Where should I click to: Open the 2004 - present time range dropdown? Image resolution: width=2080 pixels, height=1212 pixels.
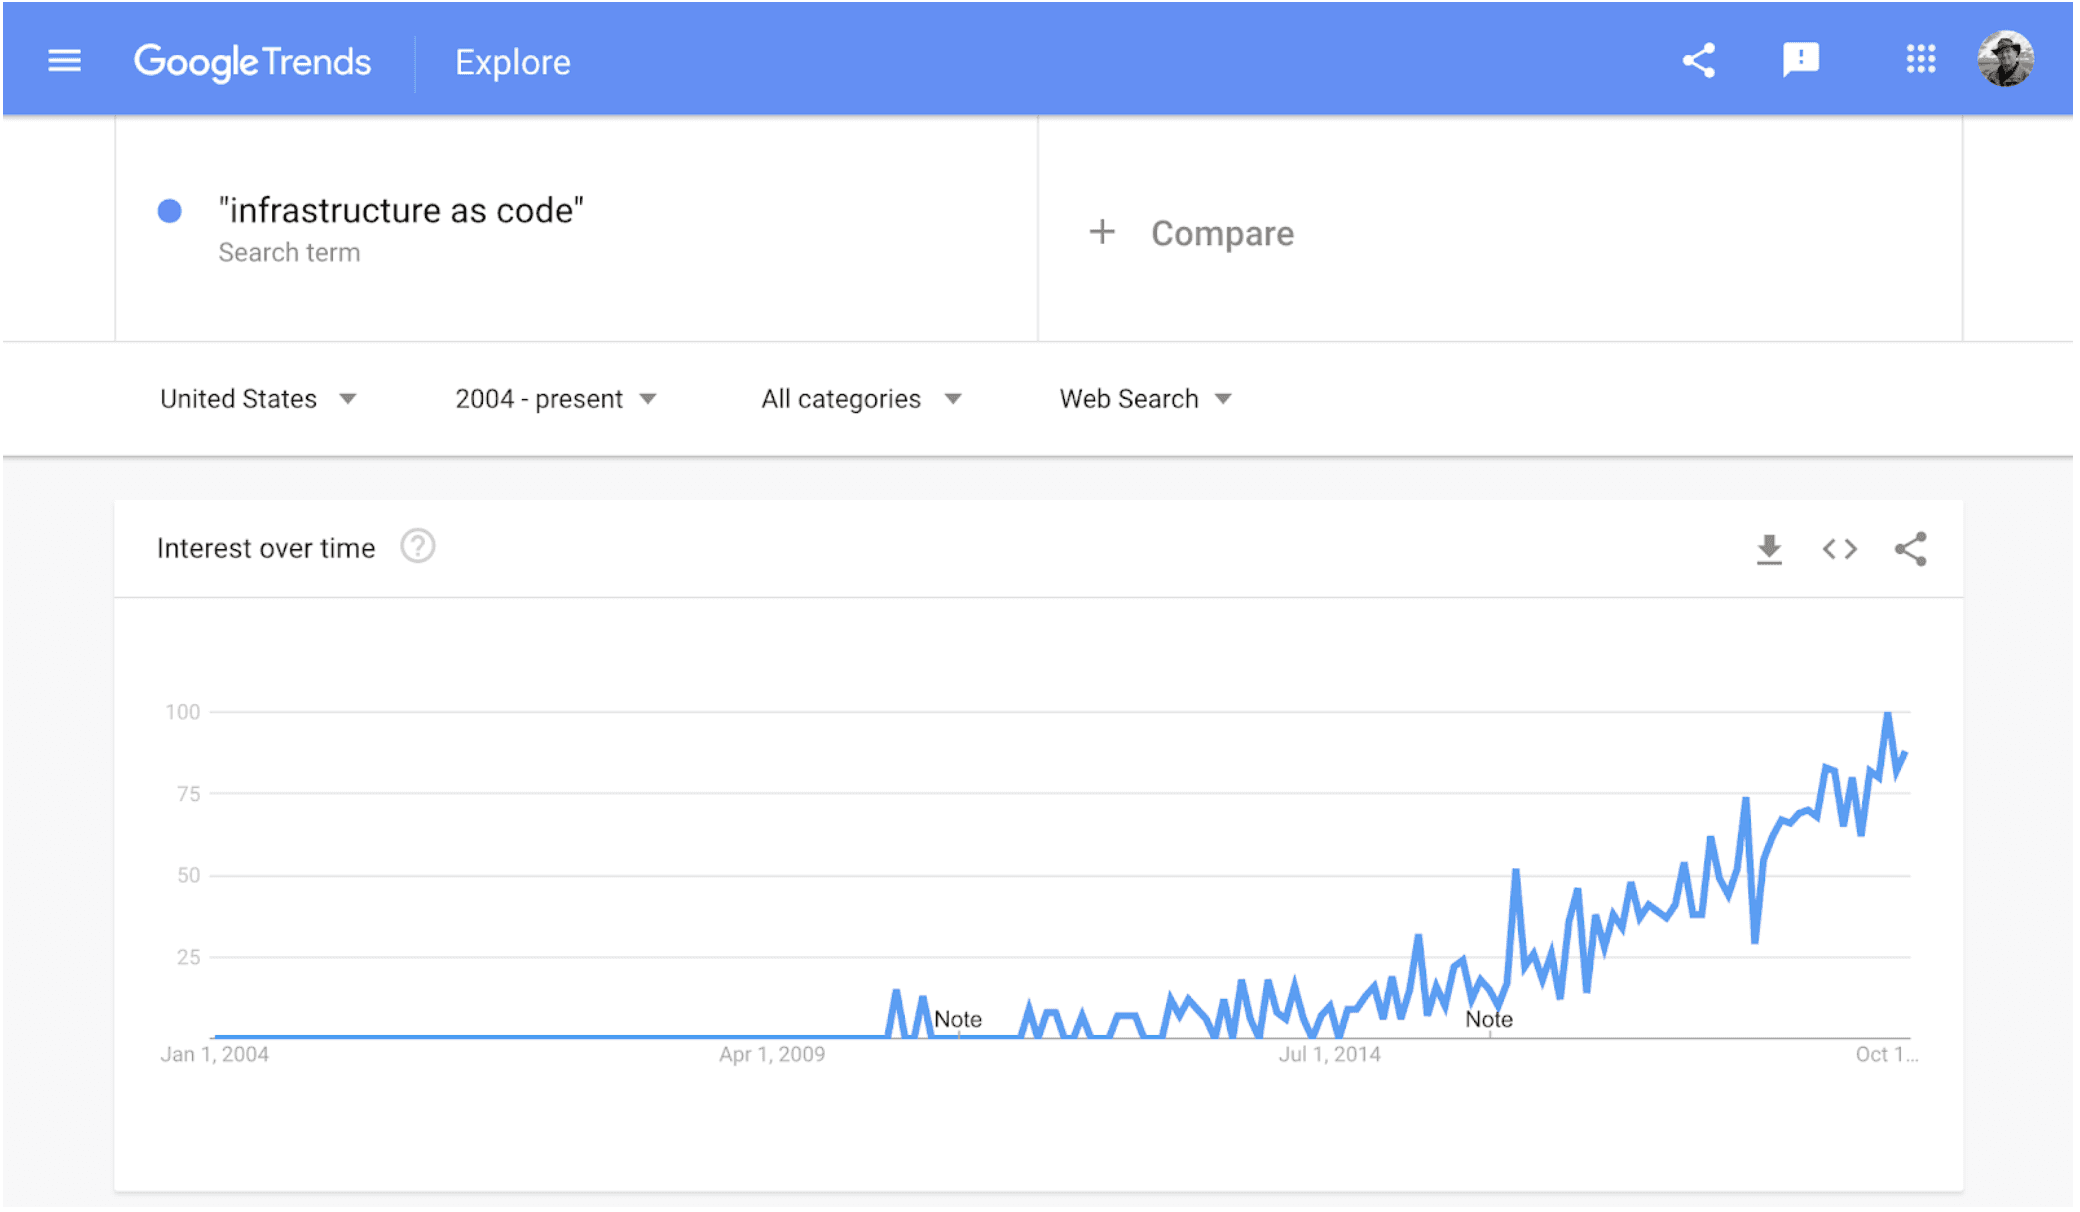point(556,399)
